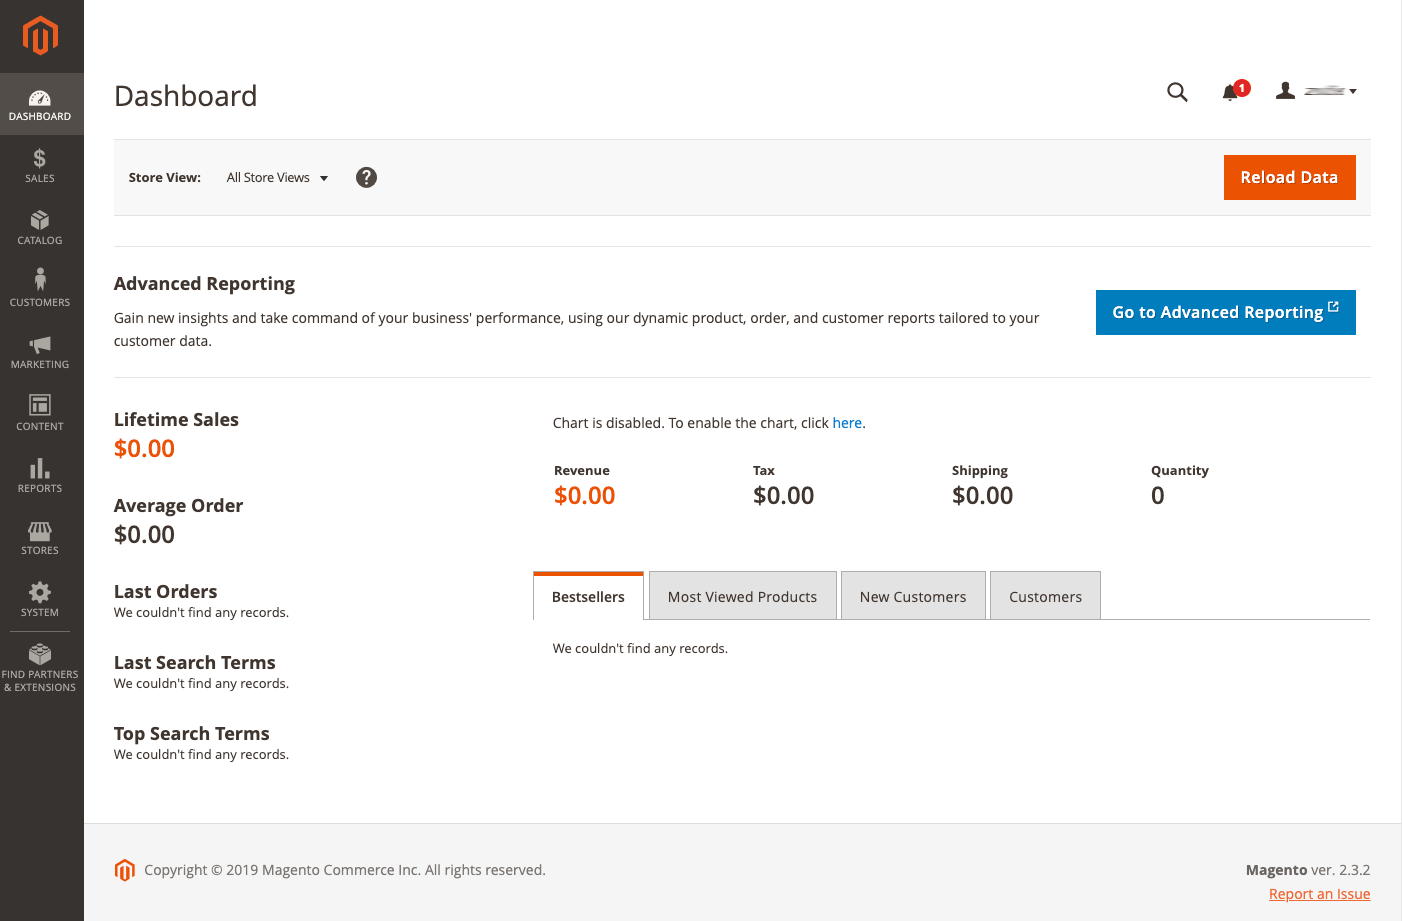This screenshot has width=1402, height=921.
Task: Click the Quantity value 0
Action: click(1157, 495)
